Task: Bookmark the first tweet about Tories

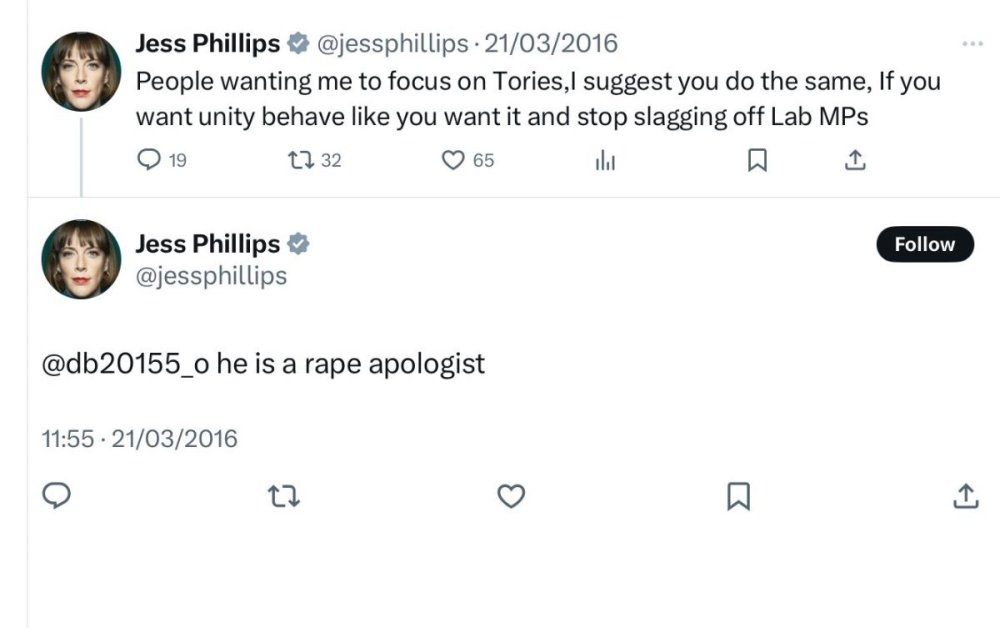Action: click(757, 160)
